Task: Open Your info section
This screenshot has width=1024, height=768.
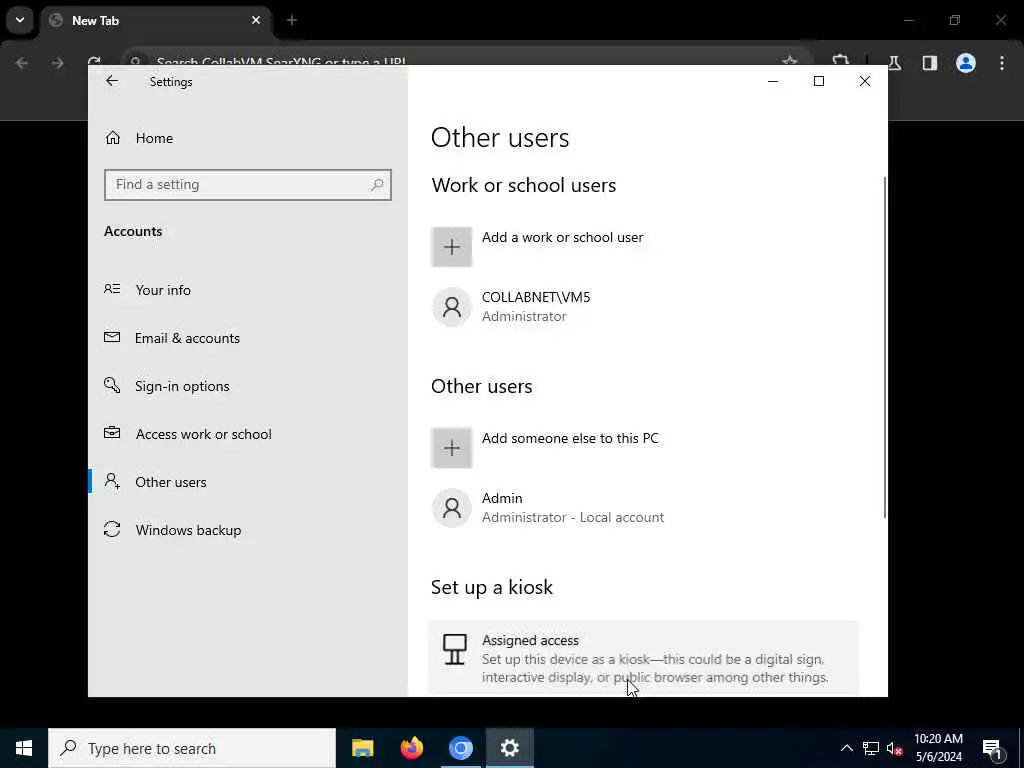Action: [x=163, y=290]
